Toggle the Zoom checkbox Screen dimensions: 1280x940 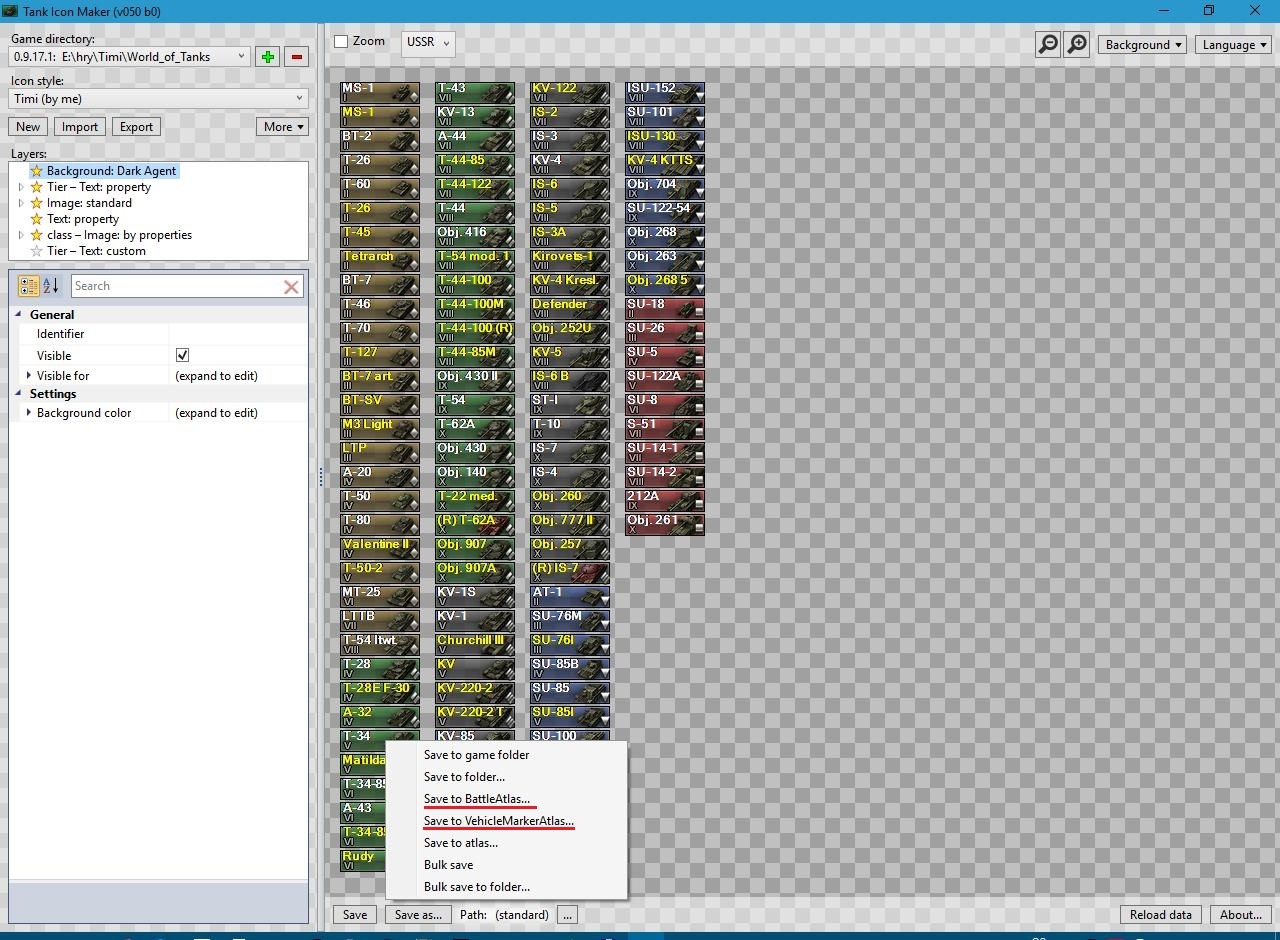point(341,42)
